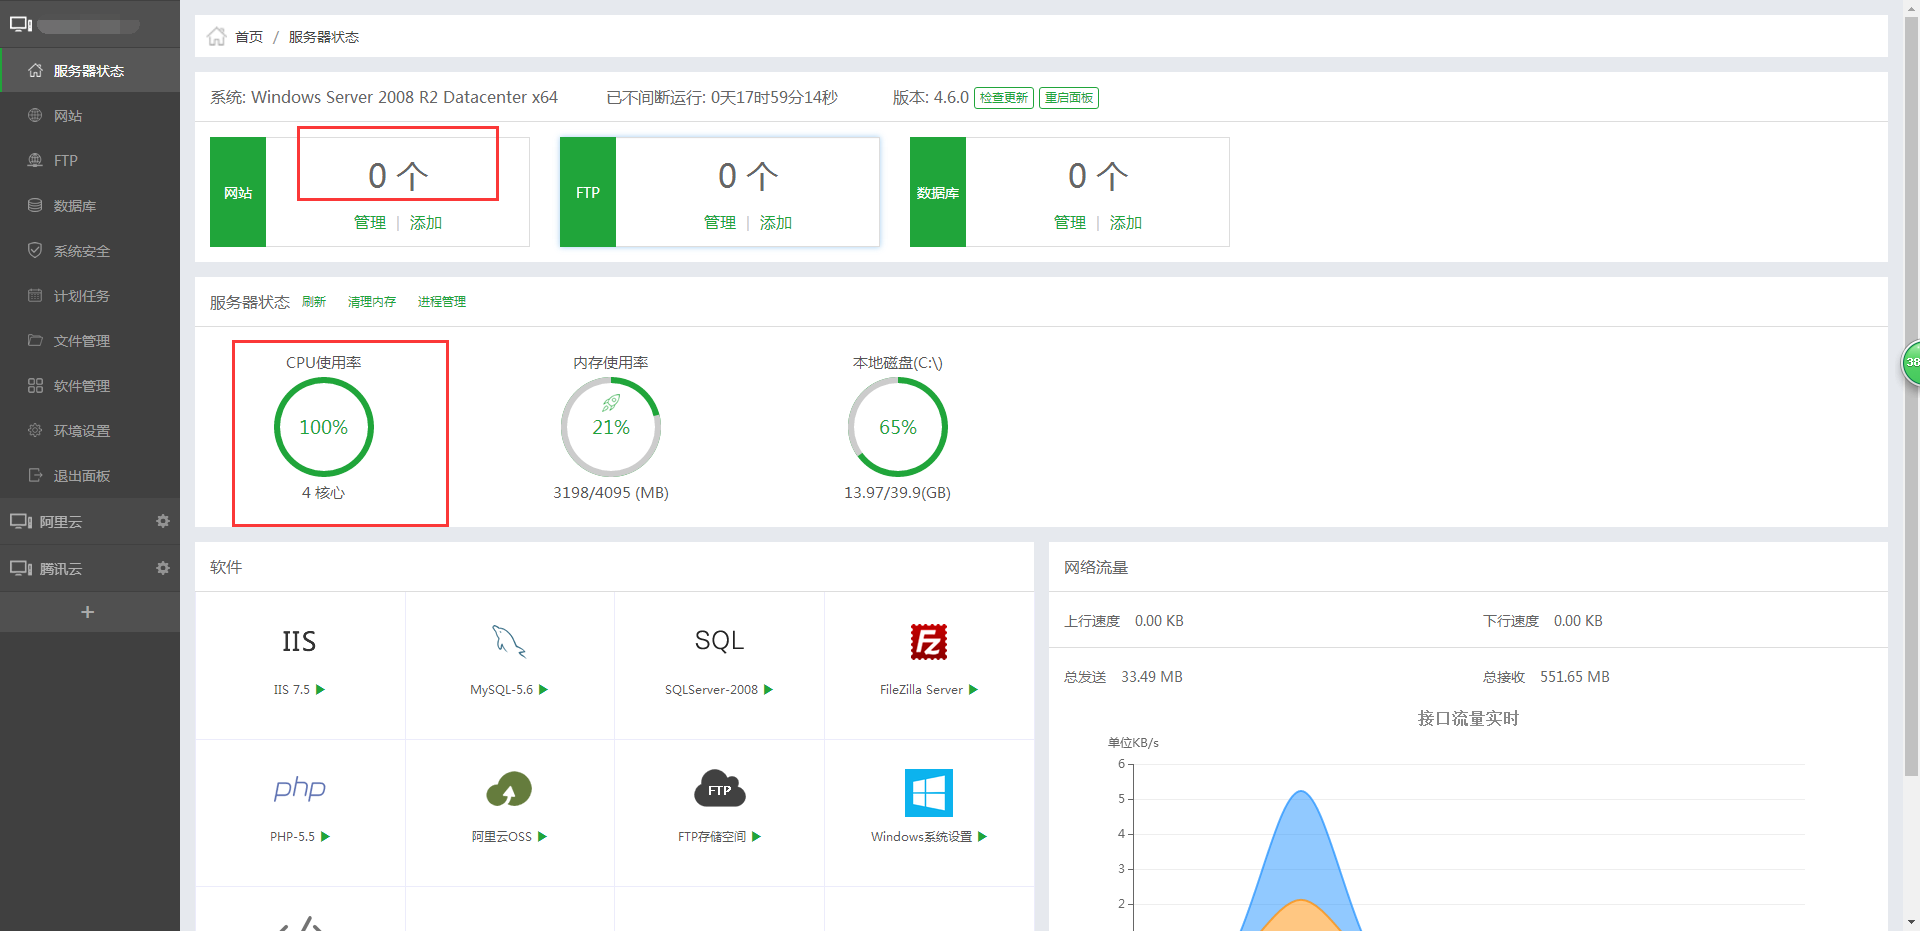Click 重启面板 button
The height and width of the screenshot is (931, 1920).
pyautogui.click(x=1069, y=97)
